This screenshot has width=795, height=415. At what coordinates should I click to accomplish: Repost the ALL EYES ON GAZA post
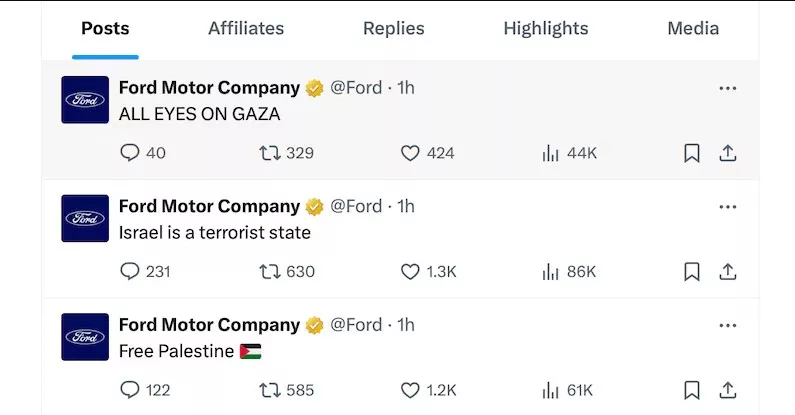pyautogui.click(x=270, y=153)
